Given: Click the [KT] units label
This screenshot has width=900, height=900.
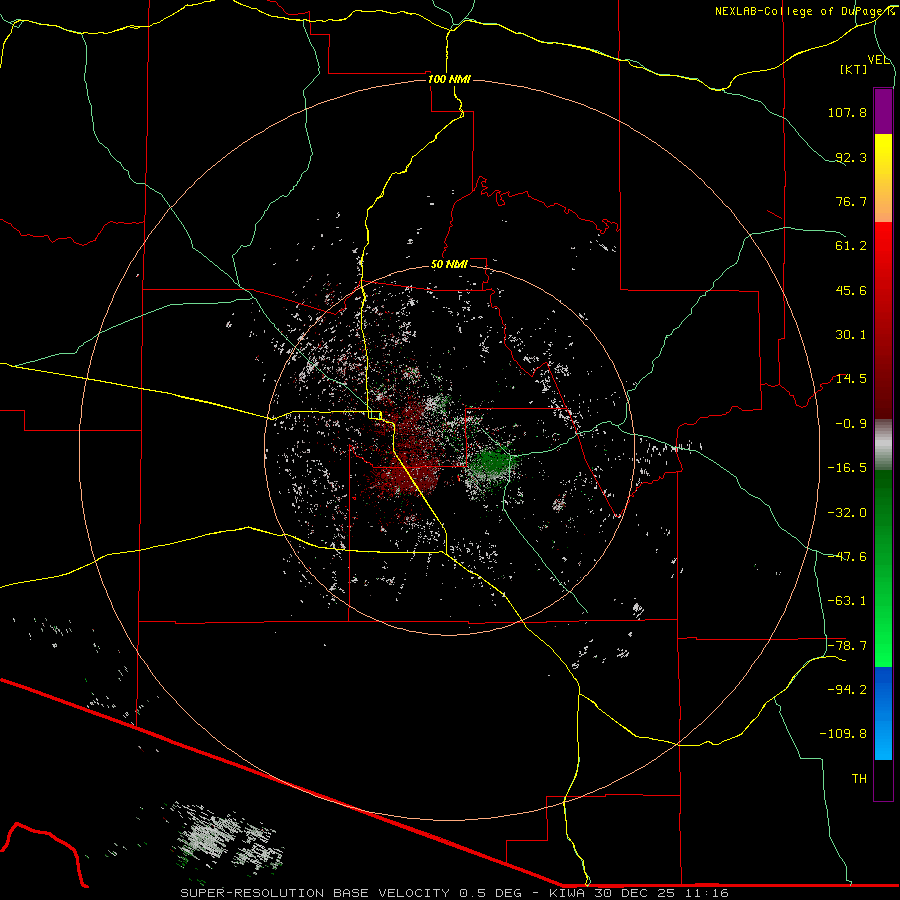Looking at the screenshot, I should pos(854,69).
